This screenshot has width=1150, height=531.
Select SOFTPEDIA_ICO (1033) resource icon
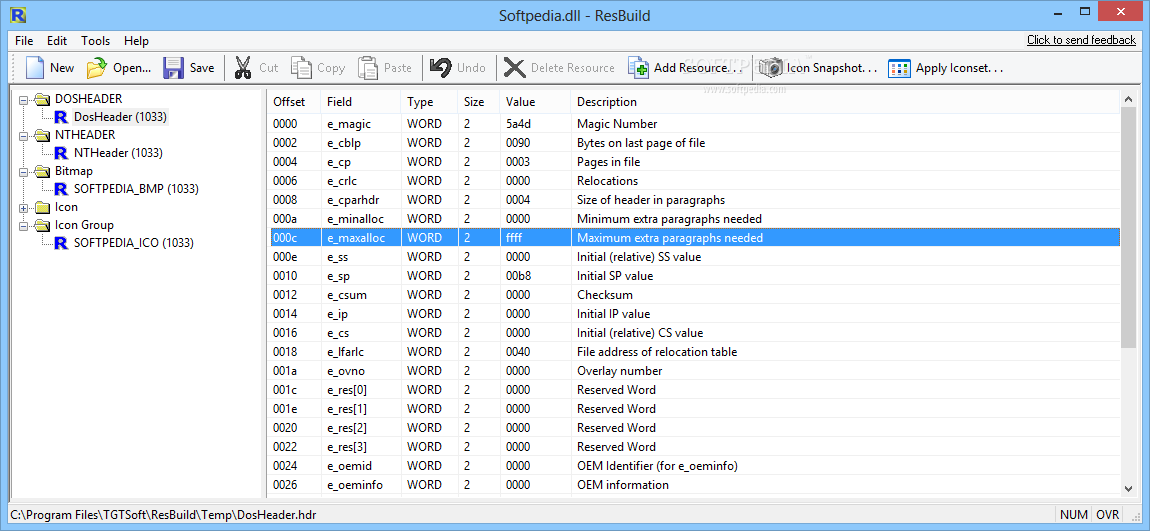(62, 243)
